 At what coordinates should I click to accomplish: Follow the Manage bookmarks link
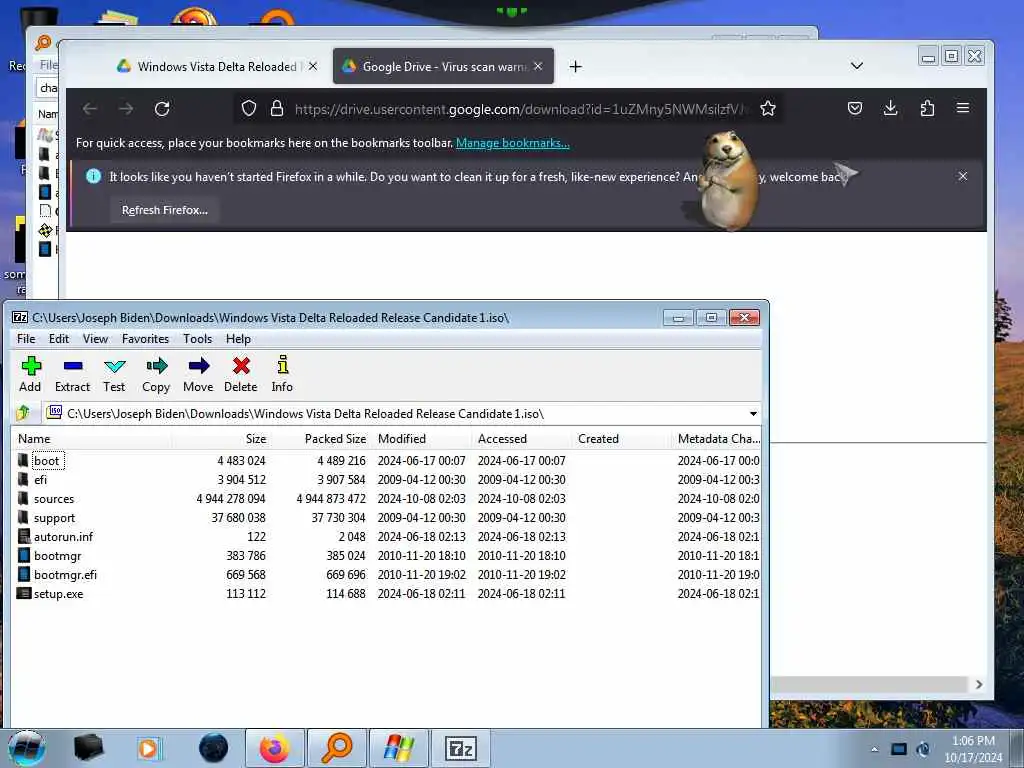(513, 143)
